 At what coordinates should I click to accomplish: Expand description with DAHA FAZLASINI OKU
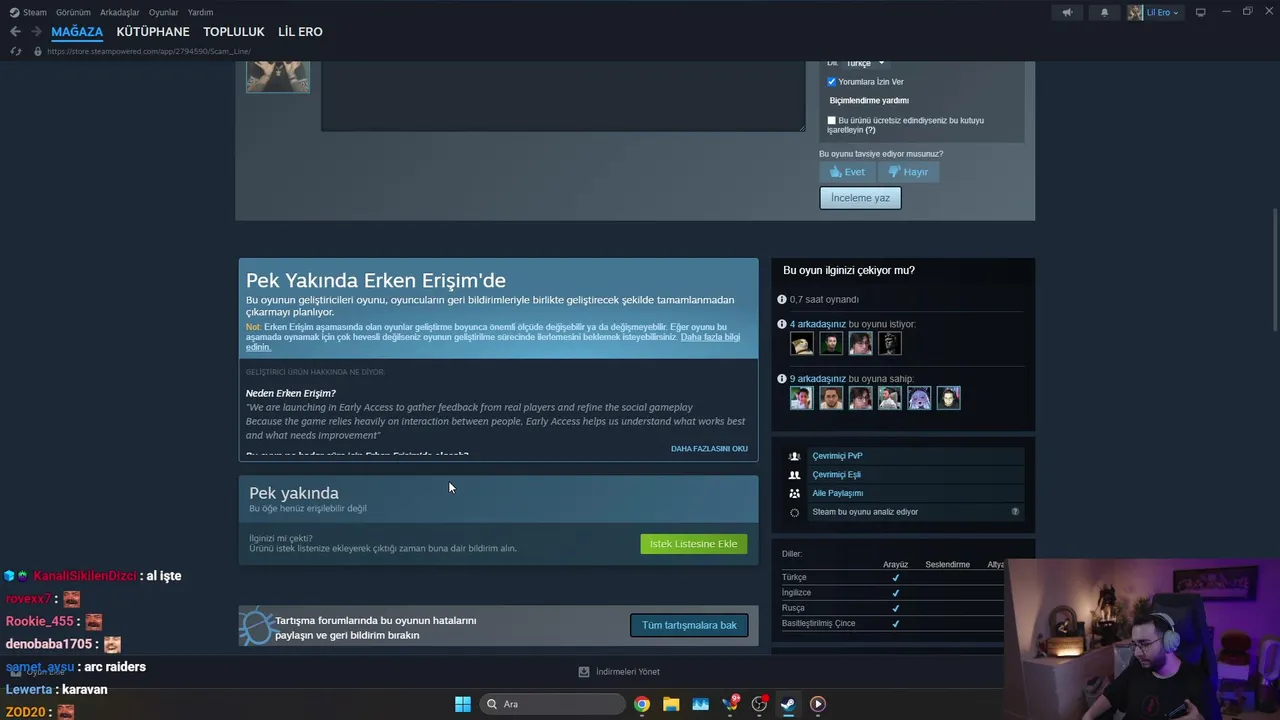(709, 449)
